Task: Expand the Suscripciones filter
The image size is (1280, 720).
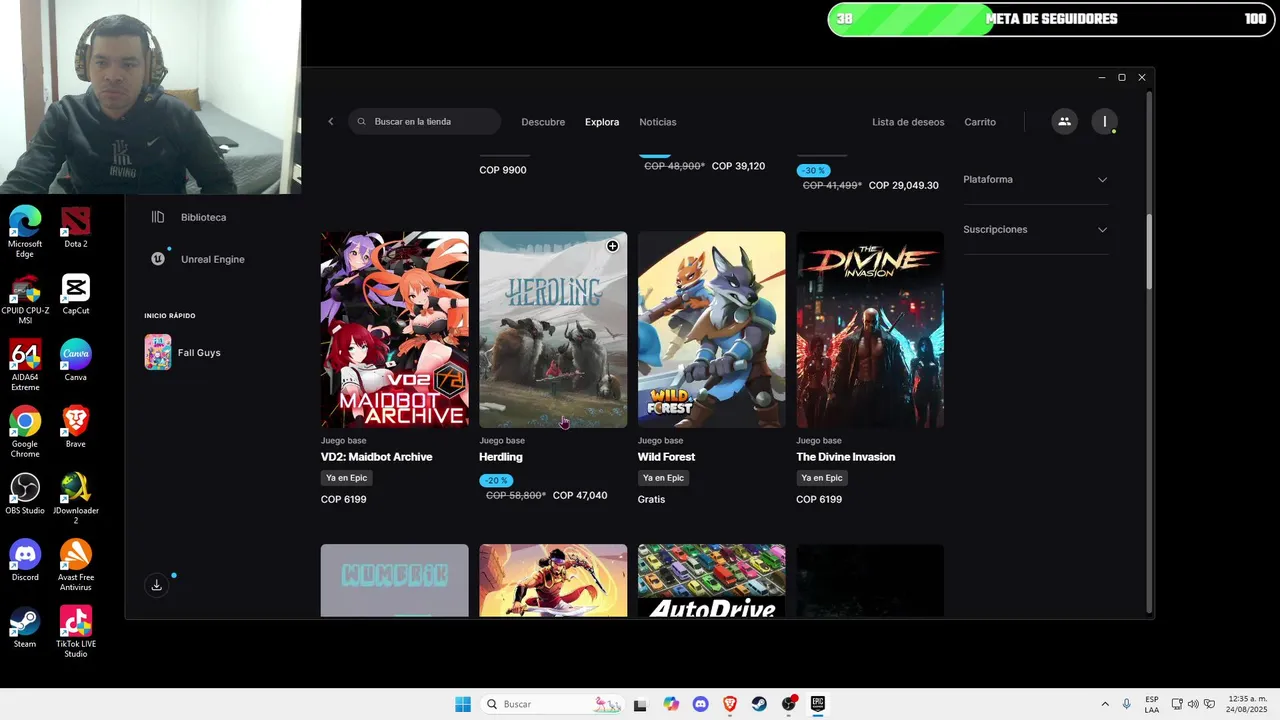Action: click(1035, 230)
